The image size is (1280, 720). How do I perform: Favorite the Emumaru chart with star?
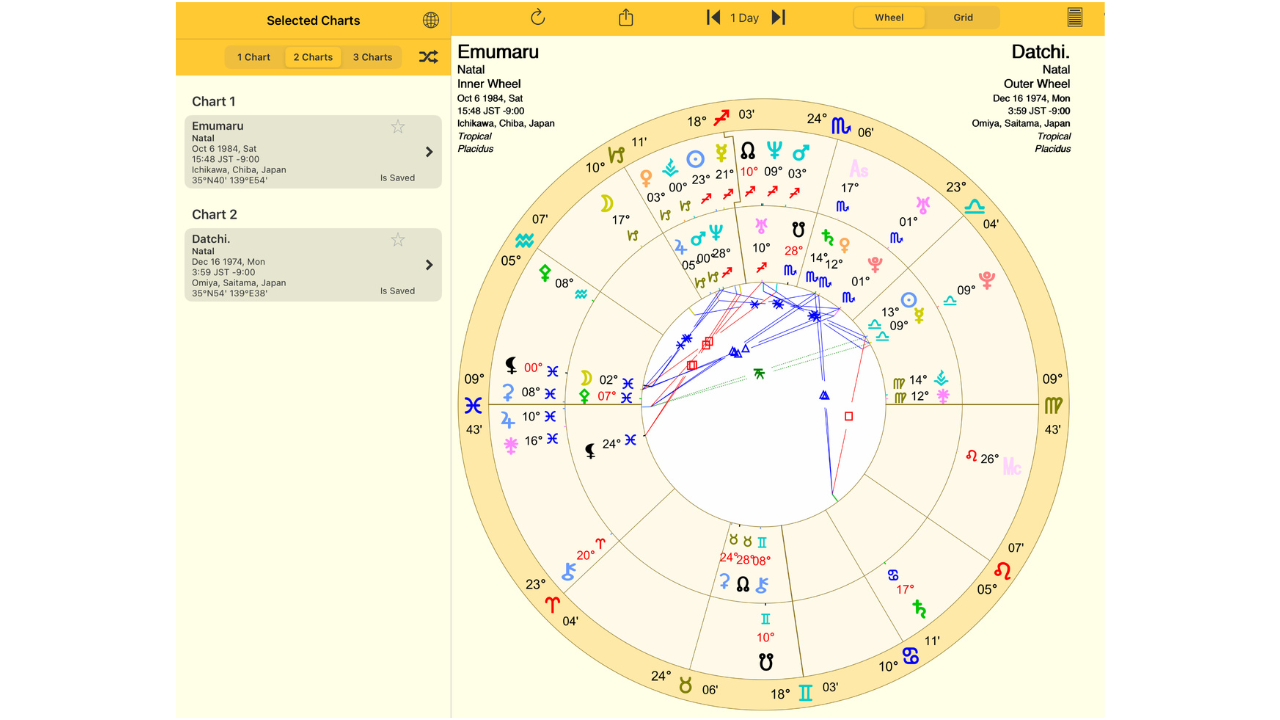tap(398, 127)
